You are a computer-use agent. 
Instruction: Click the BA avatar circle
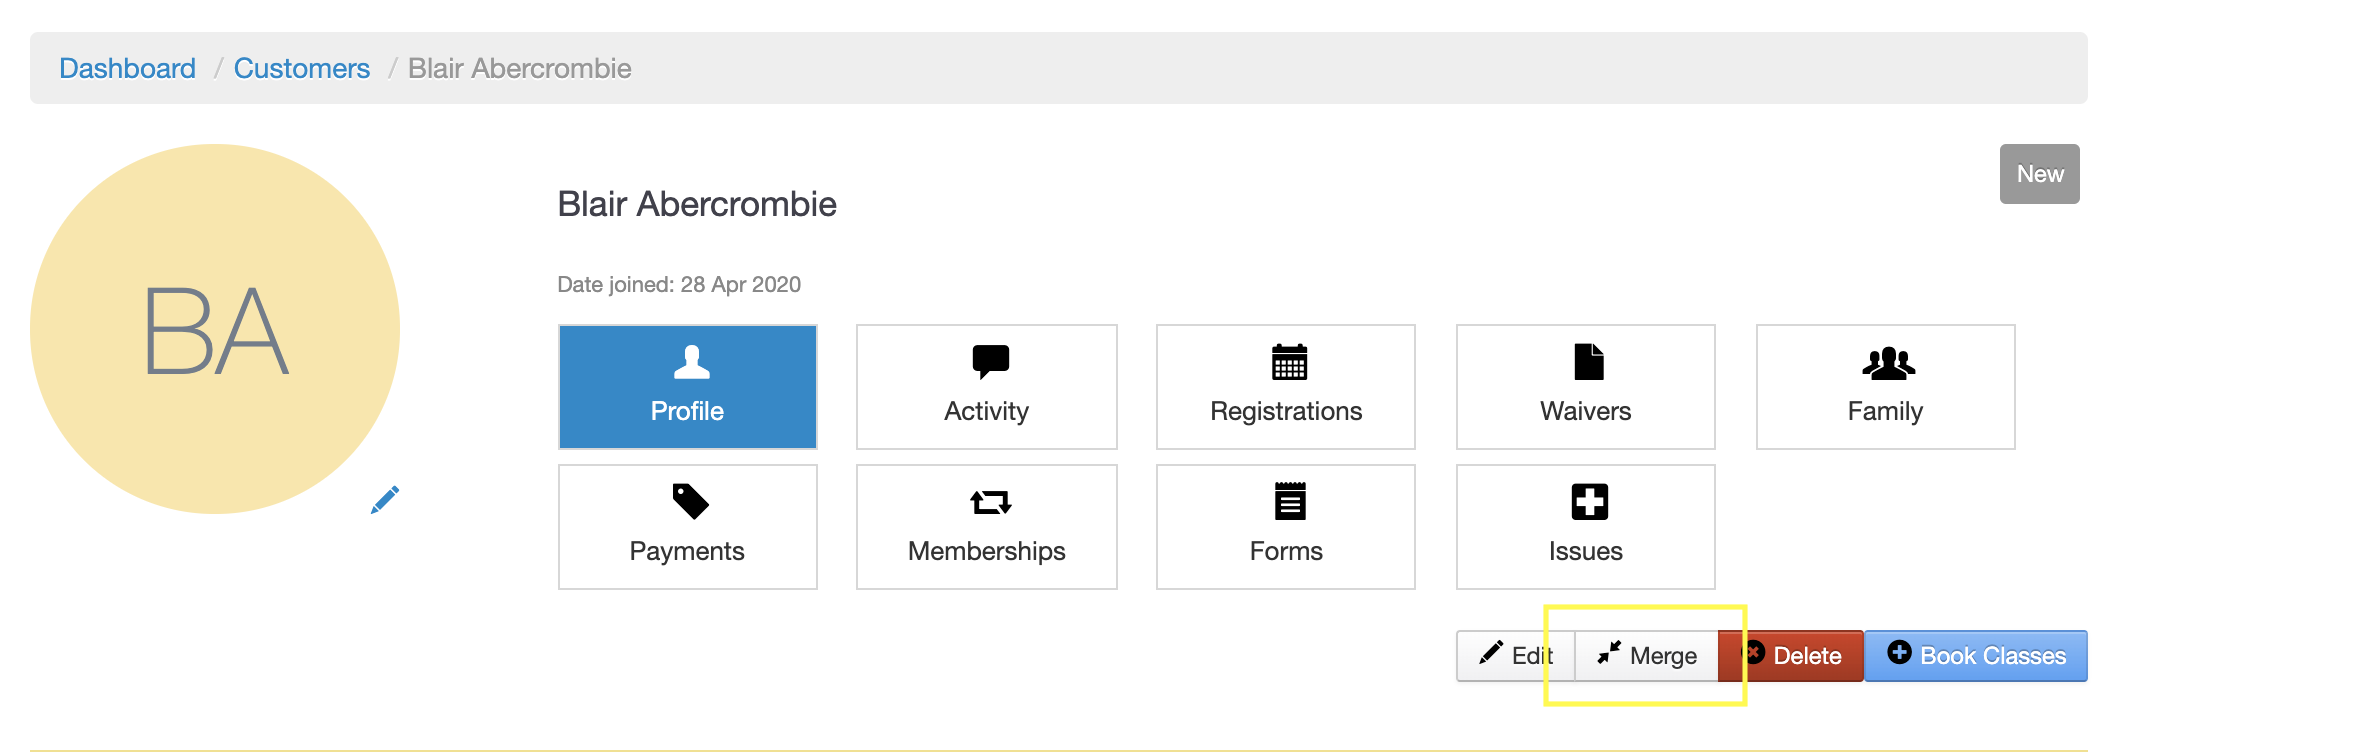[215, 329]
